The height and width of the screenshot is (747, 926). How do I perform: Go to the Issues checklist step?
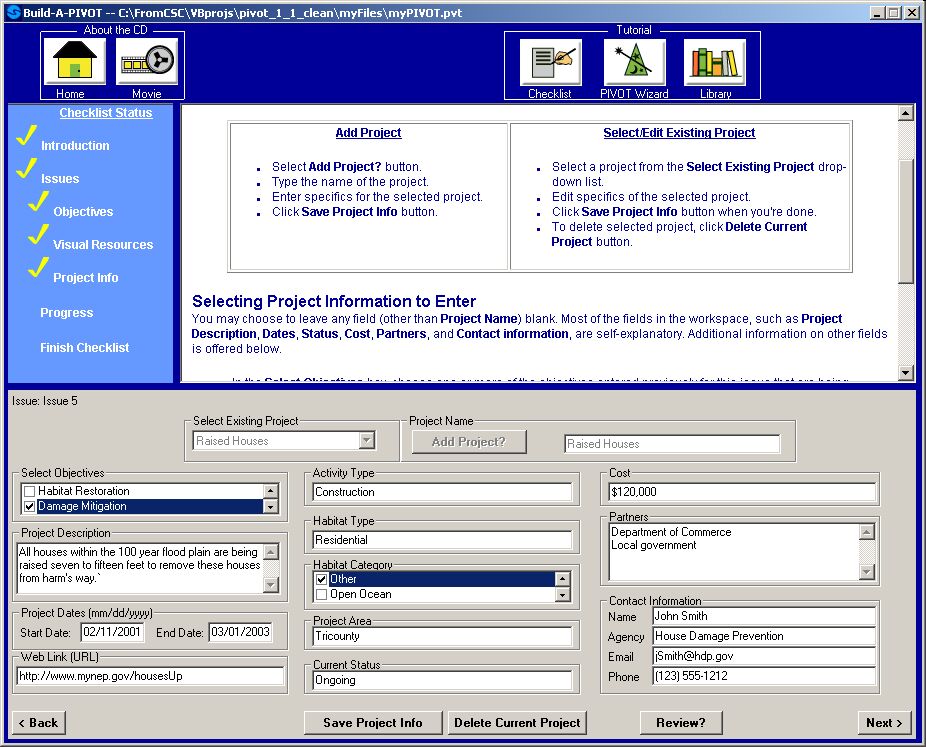(x=60, y=179)
